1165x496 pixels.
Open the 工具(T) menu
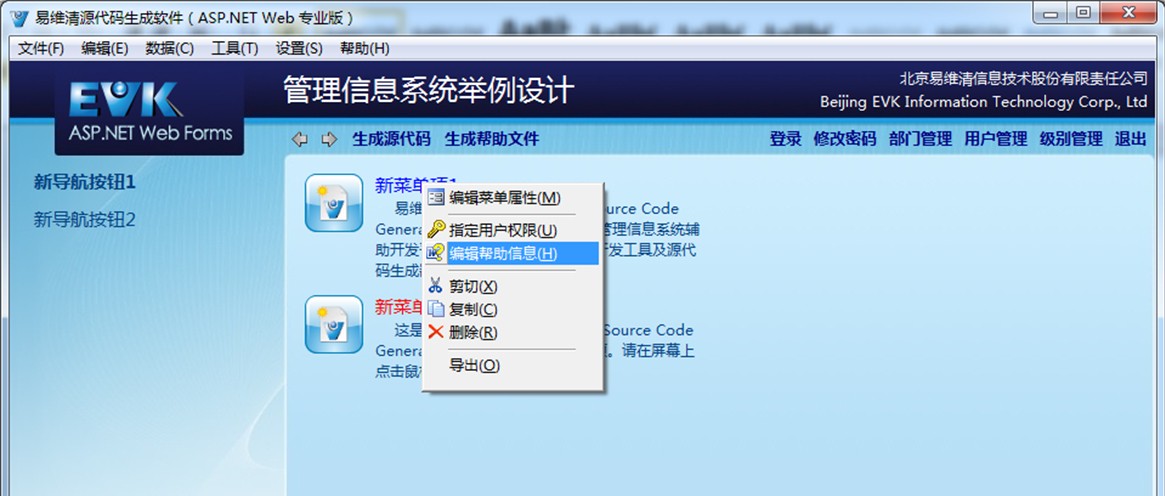[x=235, y=48]
